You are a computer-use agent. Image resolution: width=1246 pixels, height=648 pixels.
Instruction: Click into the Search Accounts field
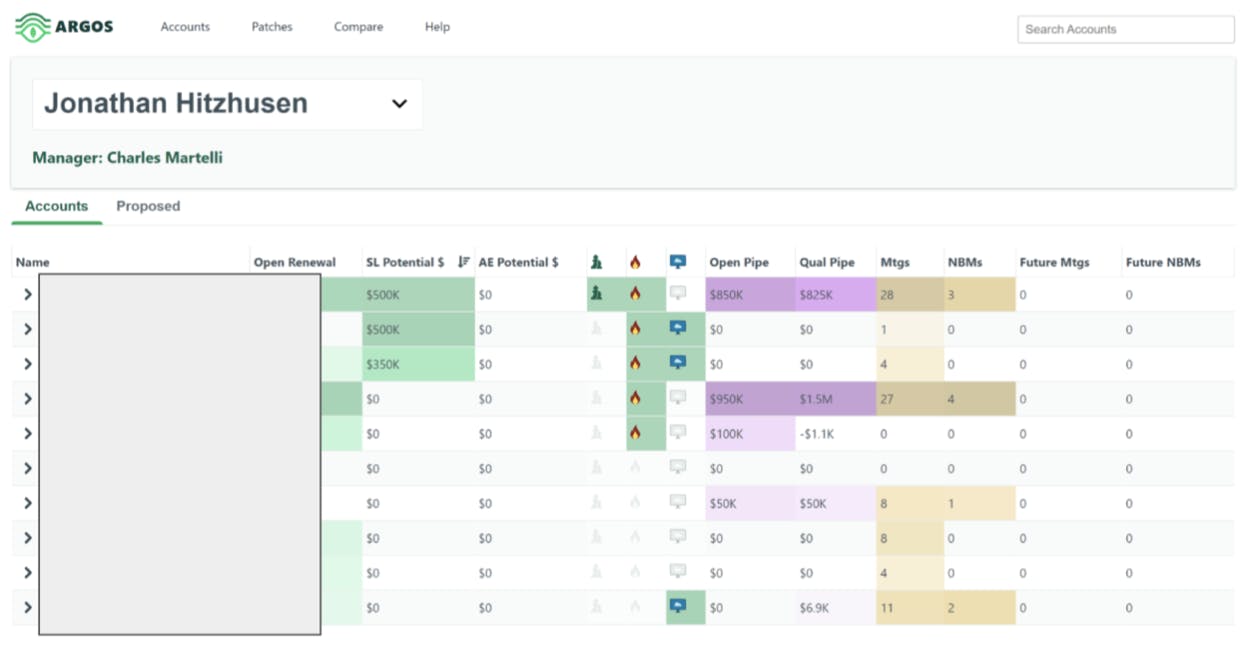pos(1125,29)
